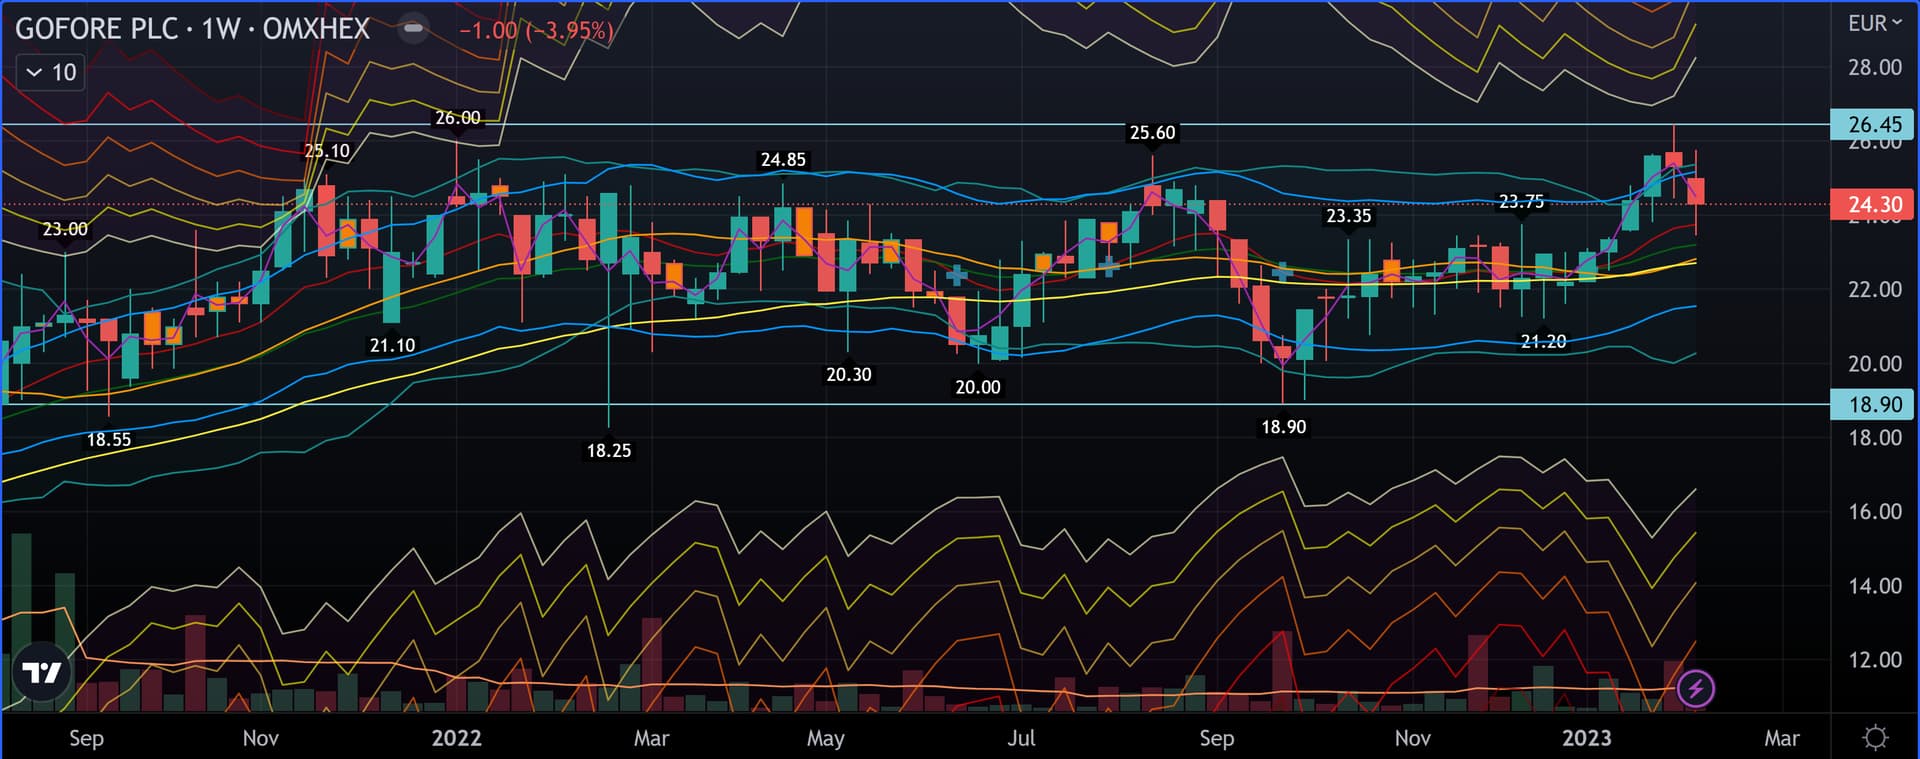Open chart settings via the gear icon

pyautogui.click(x=1875, y=738)
